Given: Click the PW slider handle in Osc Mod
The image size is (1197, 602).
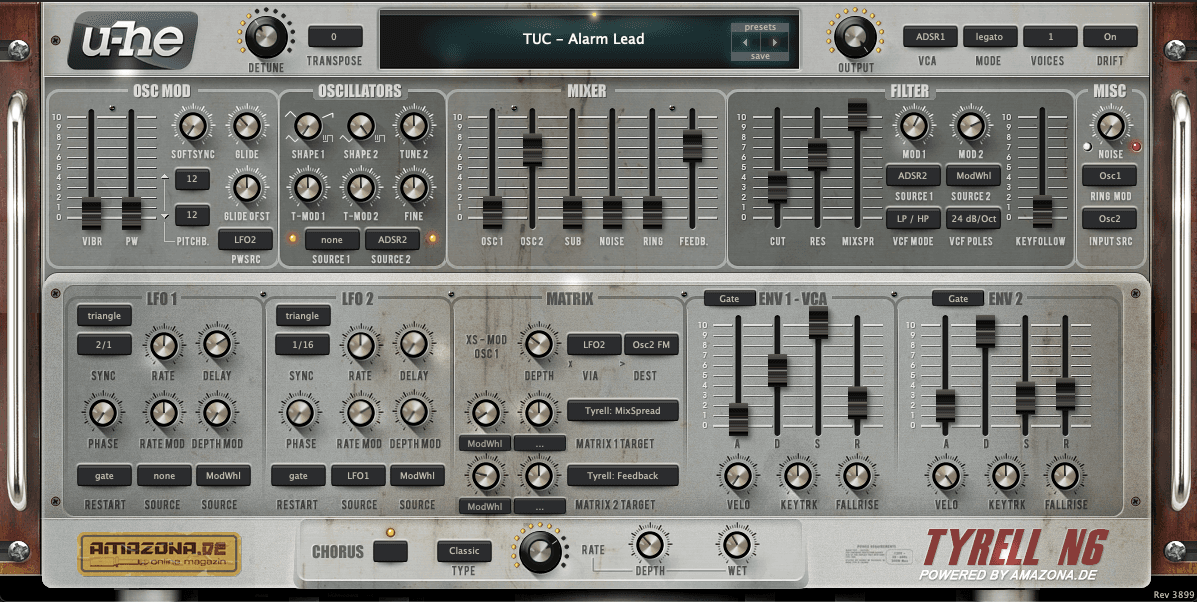Looking at the screenshot, I should coord(131,214).
